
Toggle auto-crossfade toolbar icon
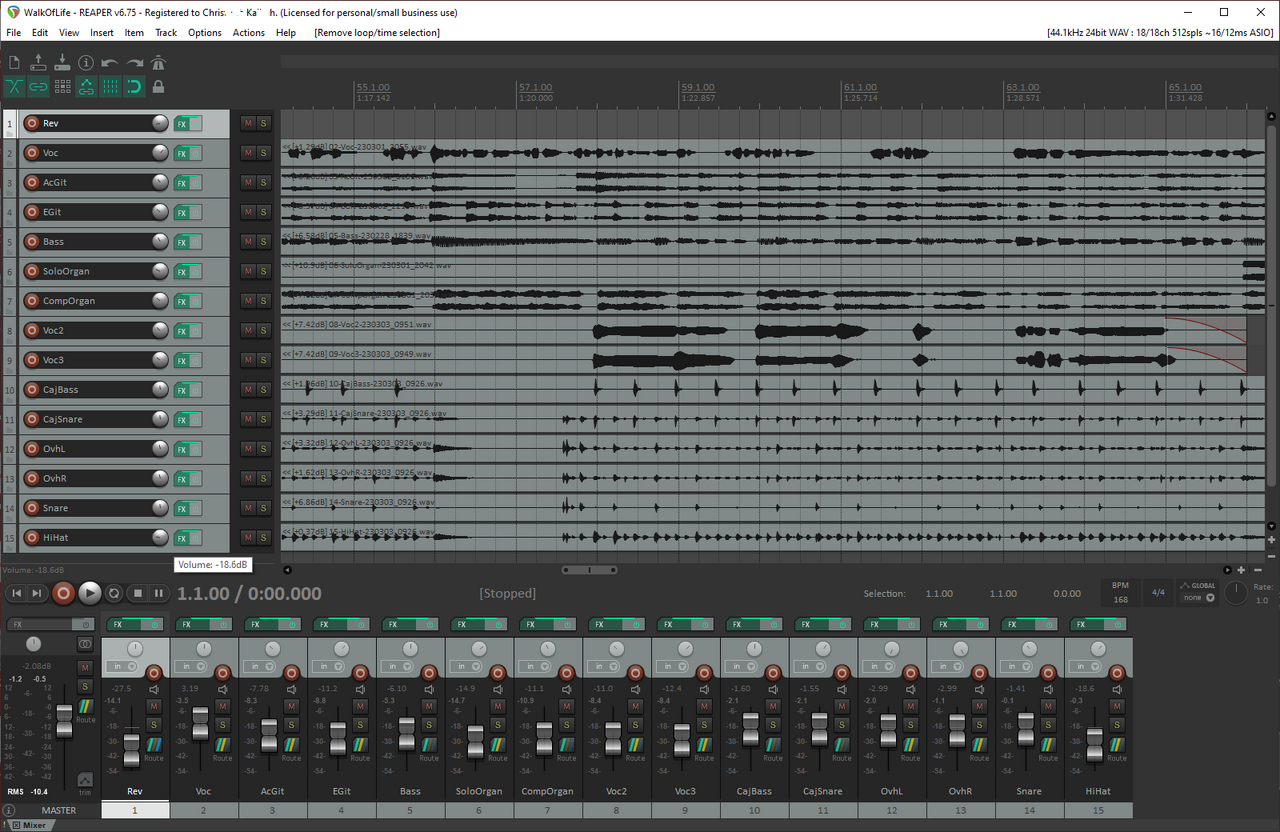click(x=14, y=87)
